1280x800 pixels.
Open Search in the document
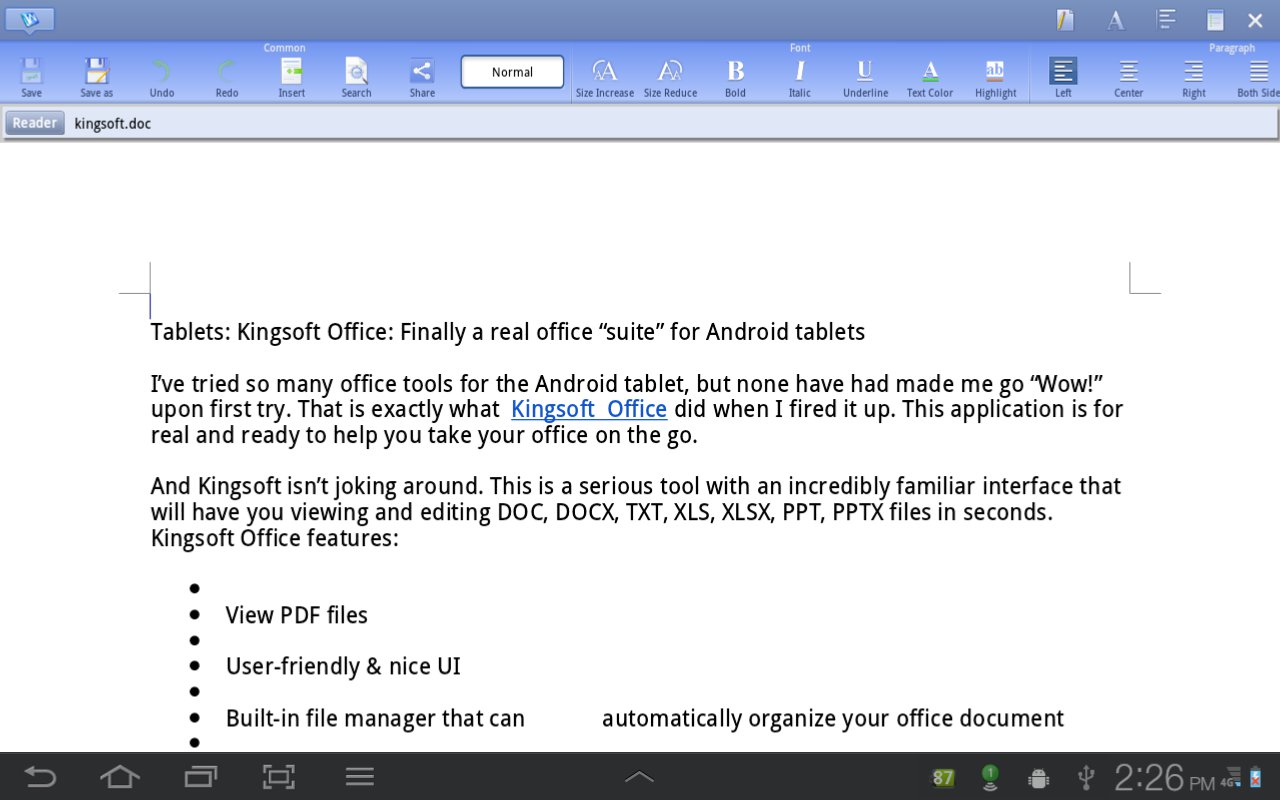click(356, 76)
